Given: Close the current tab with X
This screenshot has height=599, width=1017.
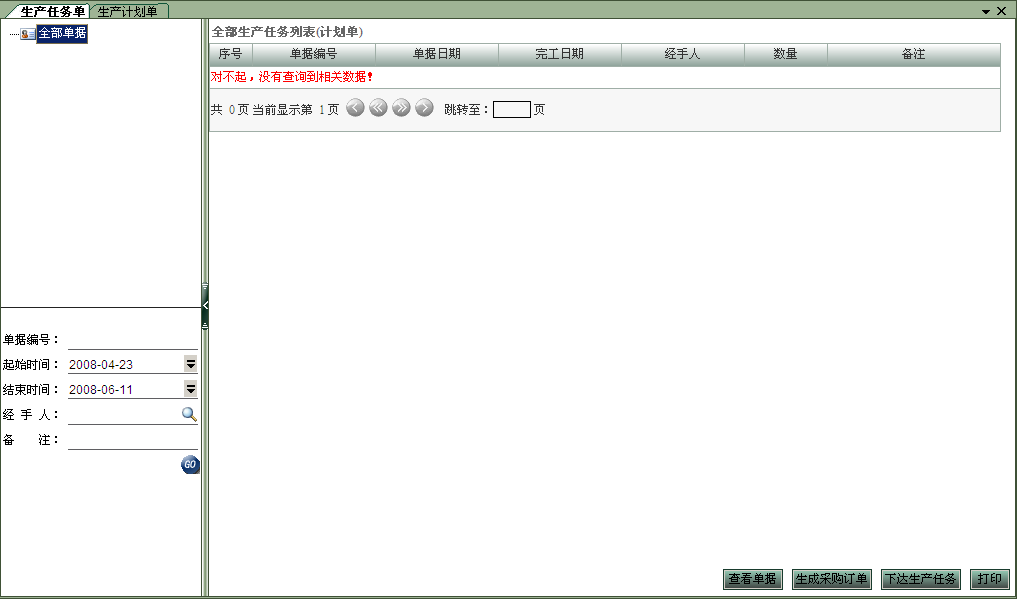Looking at the screenshot, I should pyautogui.click(x=1001, y=10).
